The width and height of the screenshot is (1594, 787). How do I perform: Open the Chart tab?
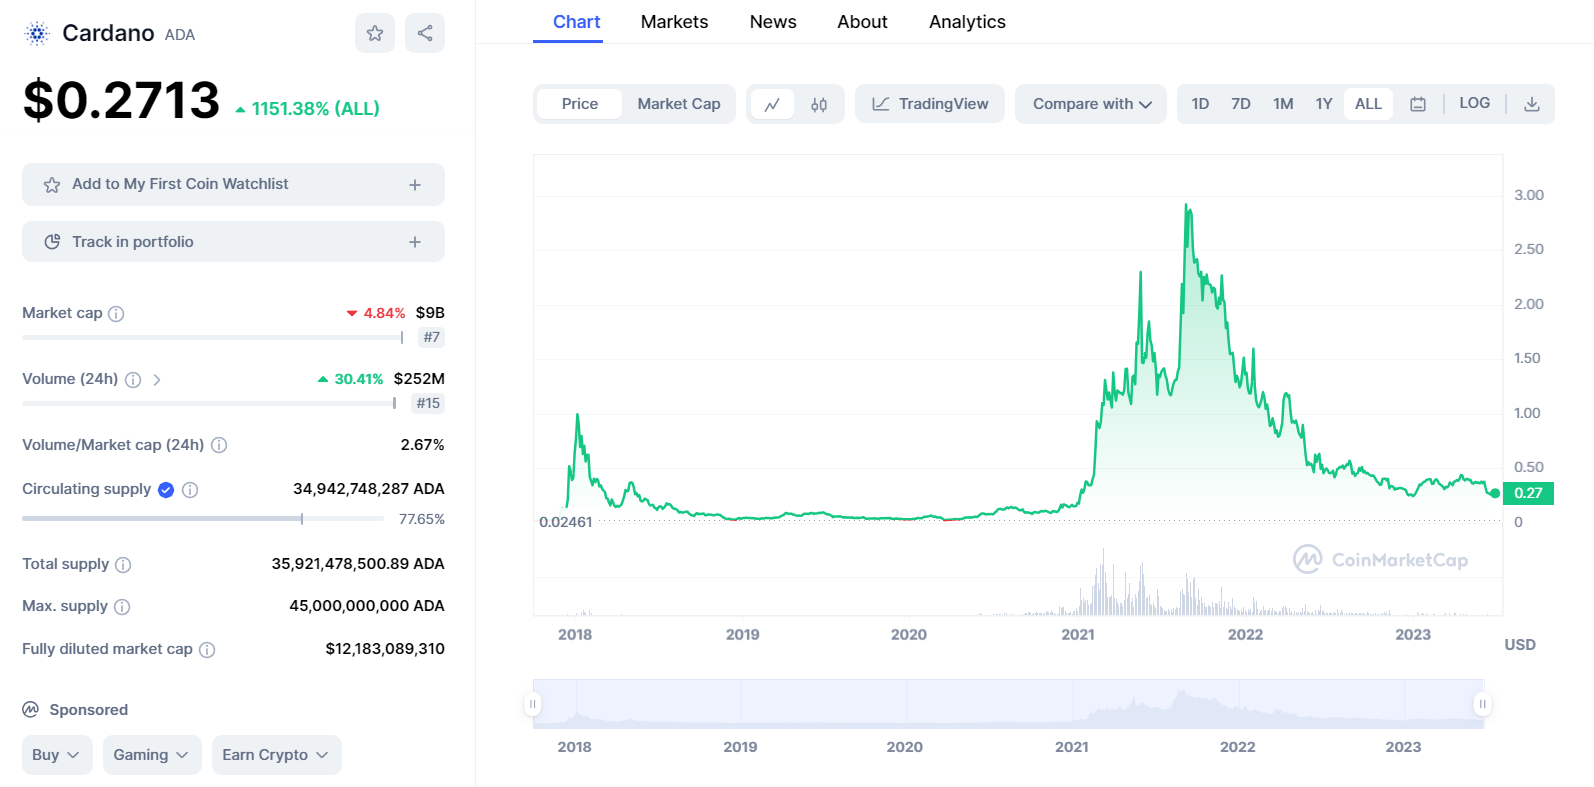pos(576,22)
